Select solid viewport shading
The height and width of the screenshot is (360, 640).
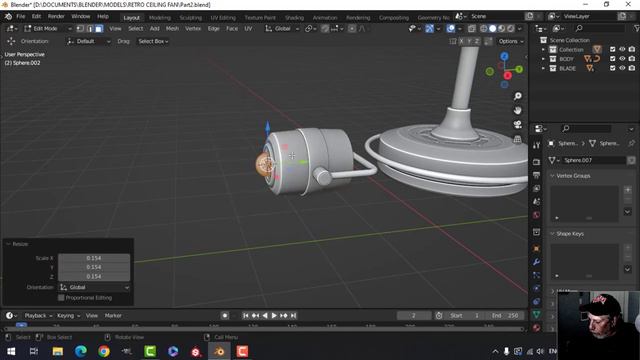pyautogui.click(x=493, y=29)
